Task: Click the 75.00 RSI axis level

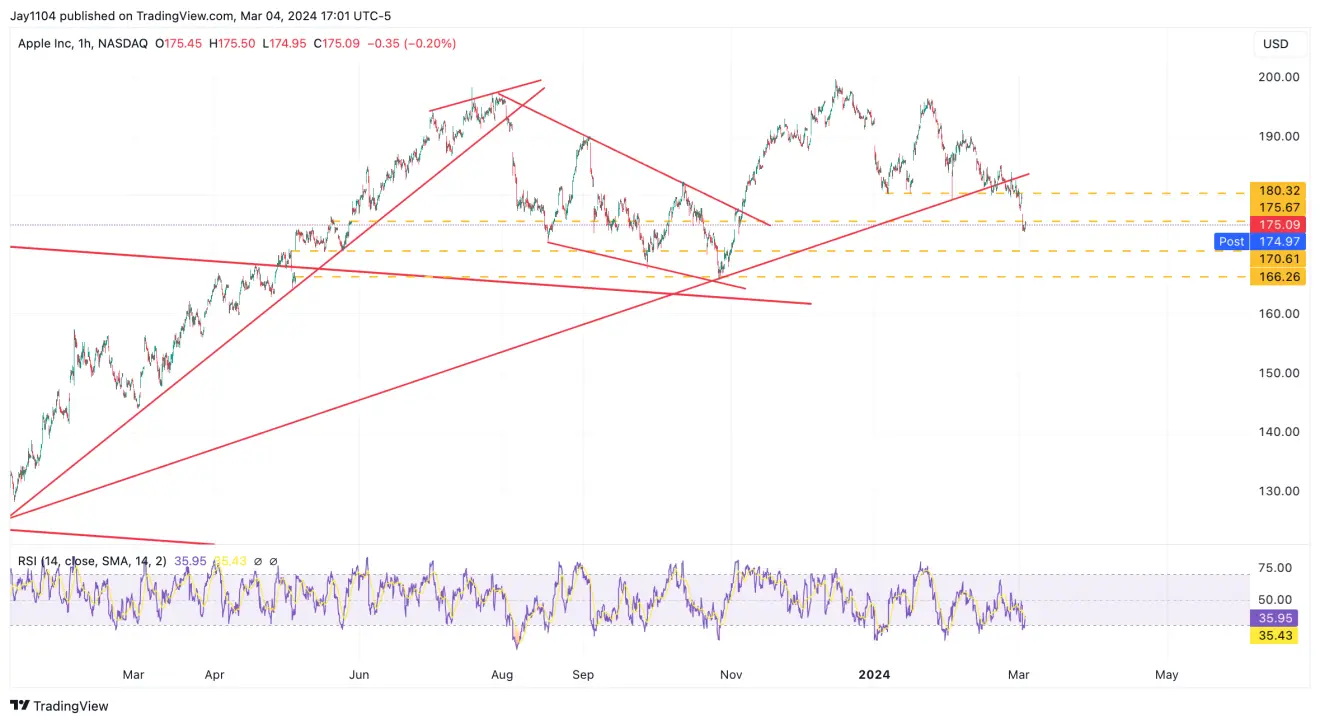Action: pyautogui.click(x=1276, y=568)
